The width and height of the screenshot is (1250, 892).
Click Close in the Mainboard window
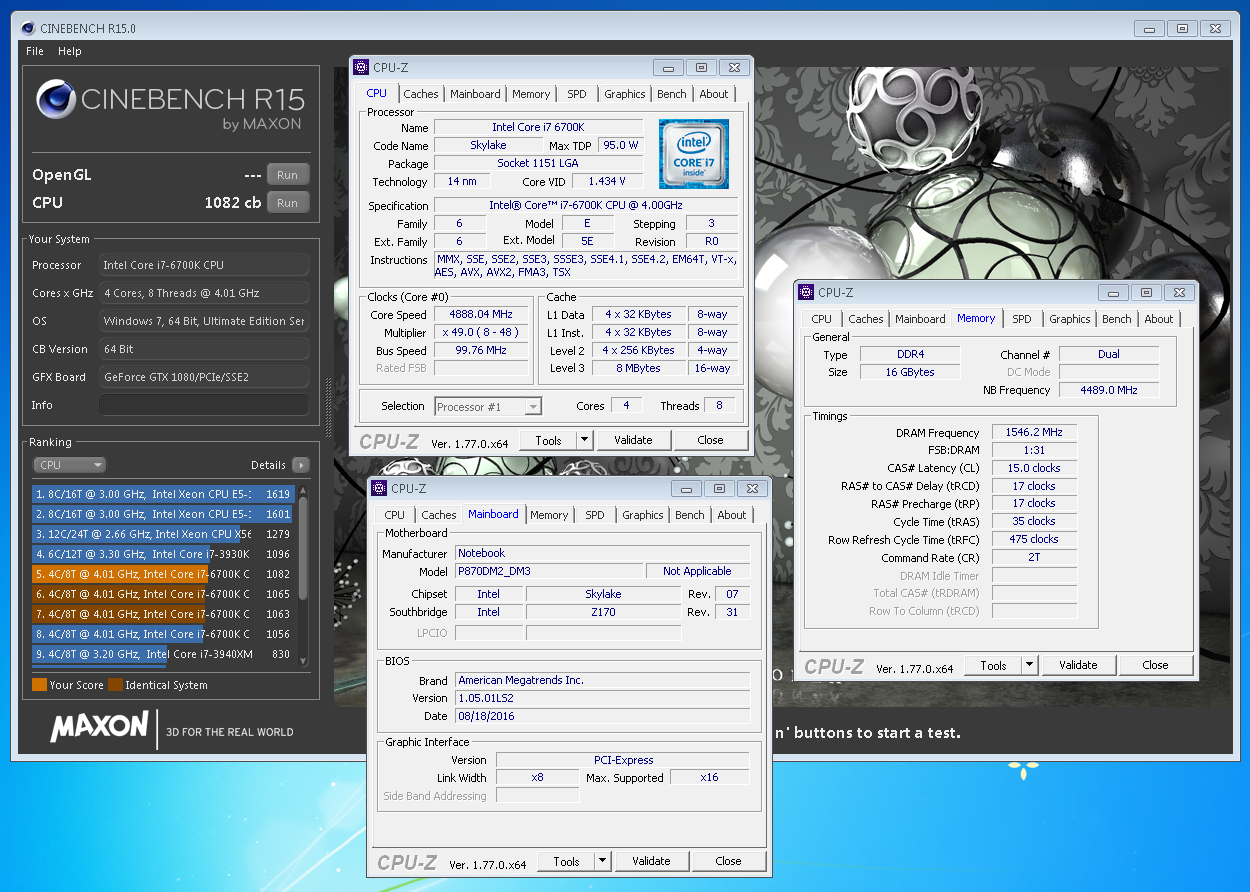point(729,861)
